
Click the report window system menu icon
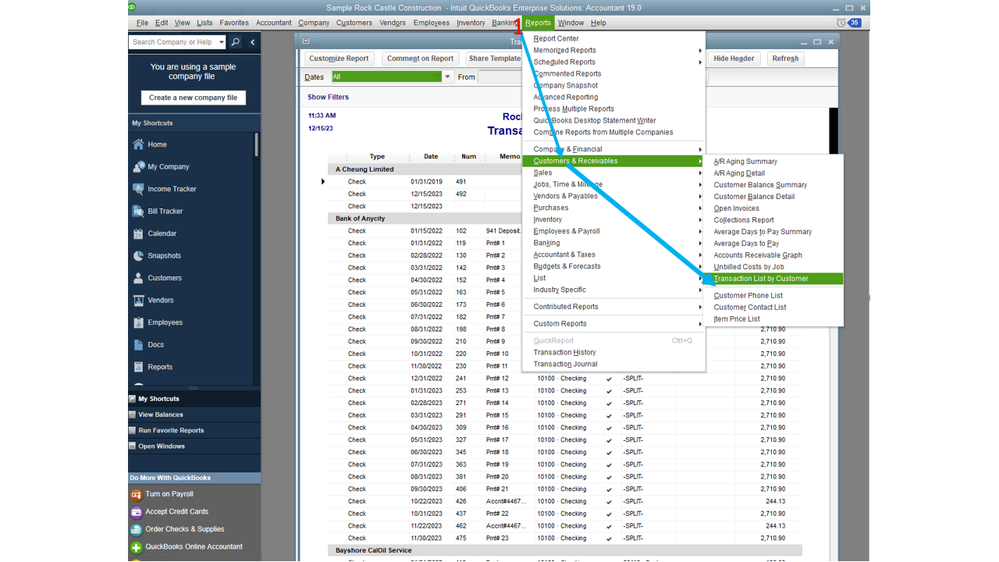[306, 41]
